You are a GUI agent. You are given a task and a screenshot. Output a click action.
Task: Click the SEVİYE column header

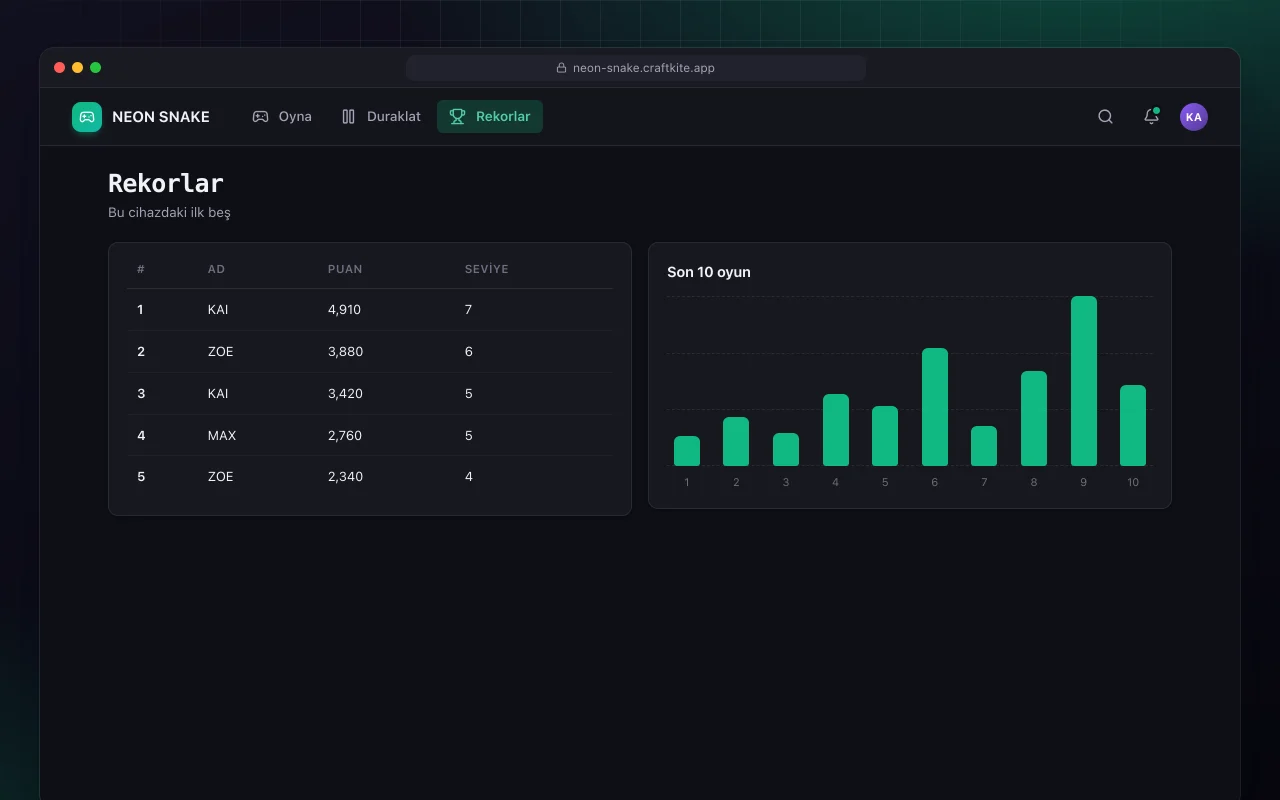[x=487, y=269]
